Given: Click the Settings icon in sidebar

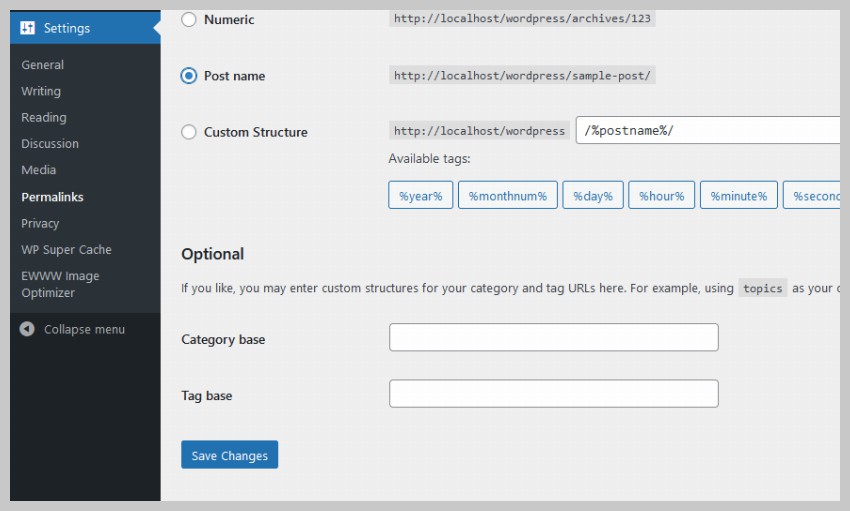Looking at the screenshot, I should point(28,28).
